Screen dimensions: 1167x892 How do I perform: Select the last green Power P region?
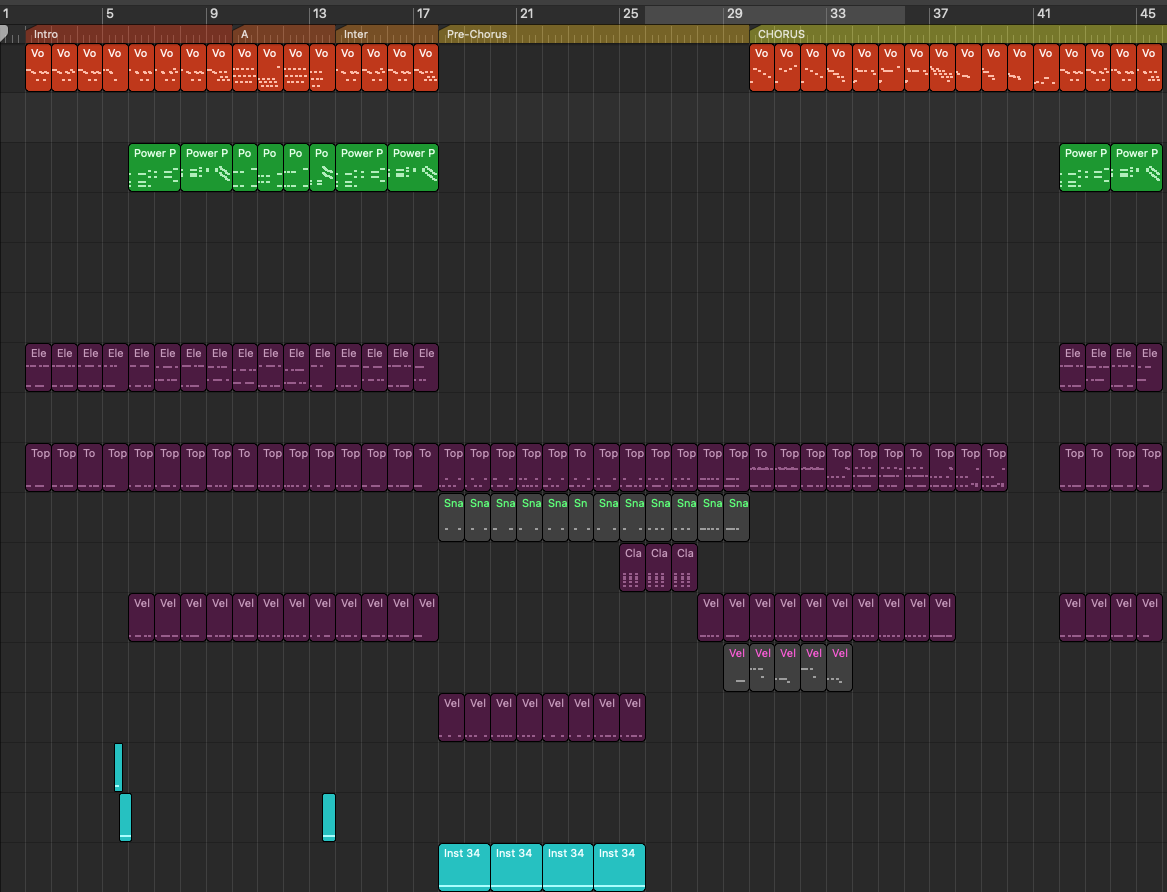click(x=1136, y=167)
